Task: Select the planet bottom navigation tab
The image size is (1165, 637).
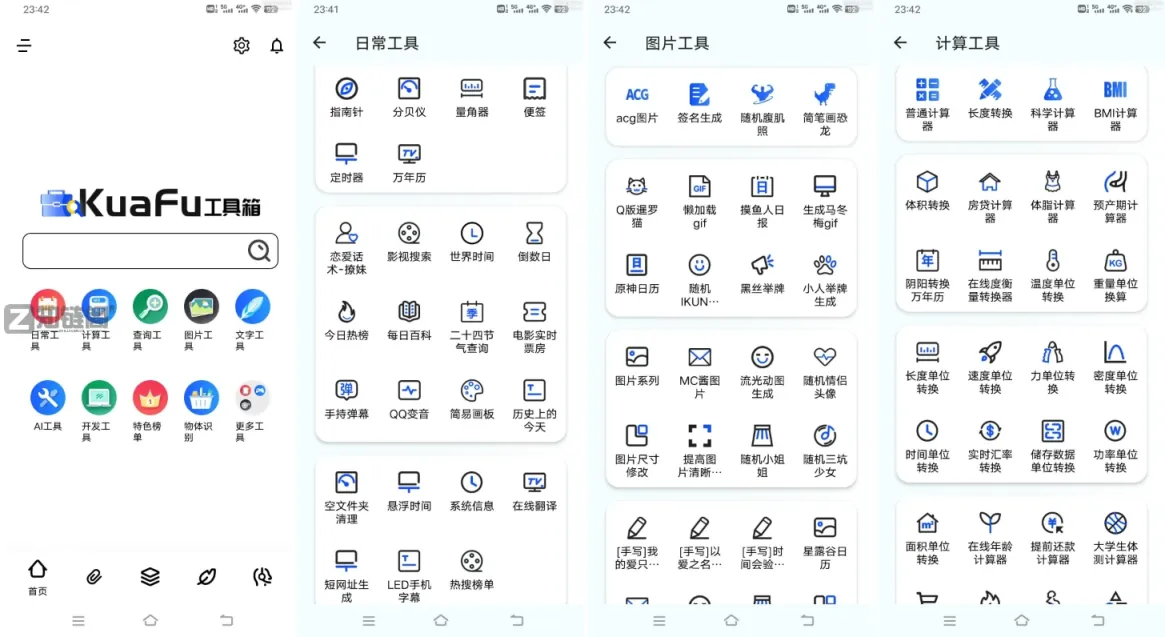Action: click(x=207, y=577)
